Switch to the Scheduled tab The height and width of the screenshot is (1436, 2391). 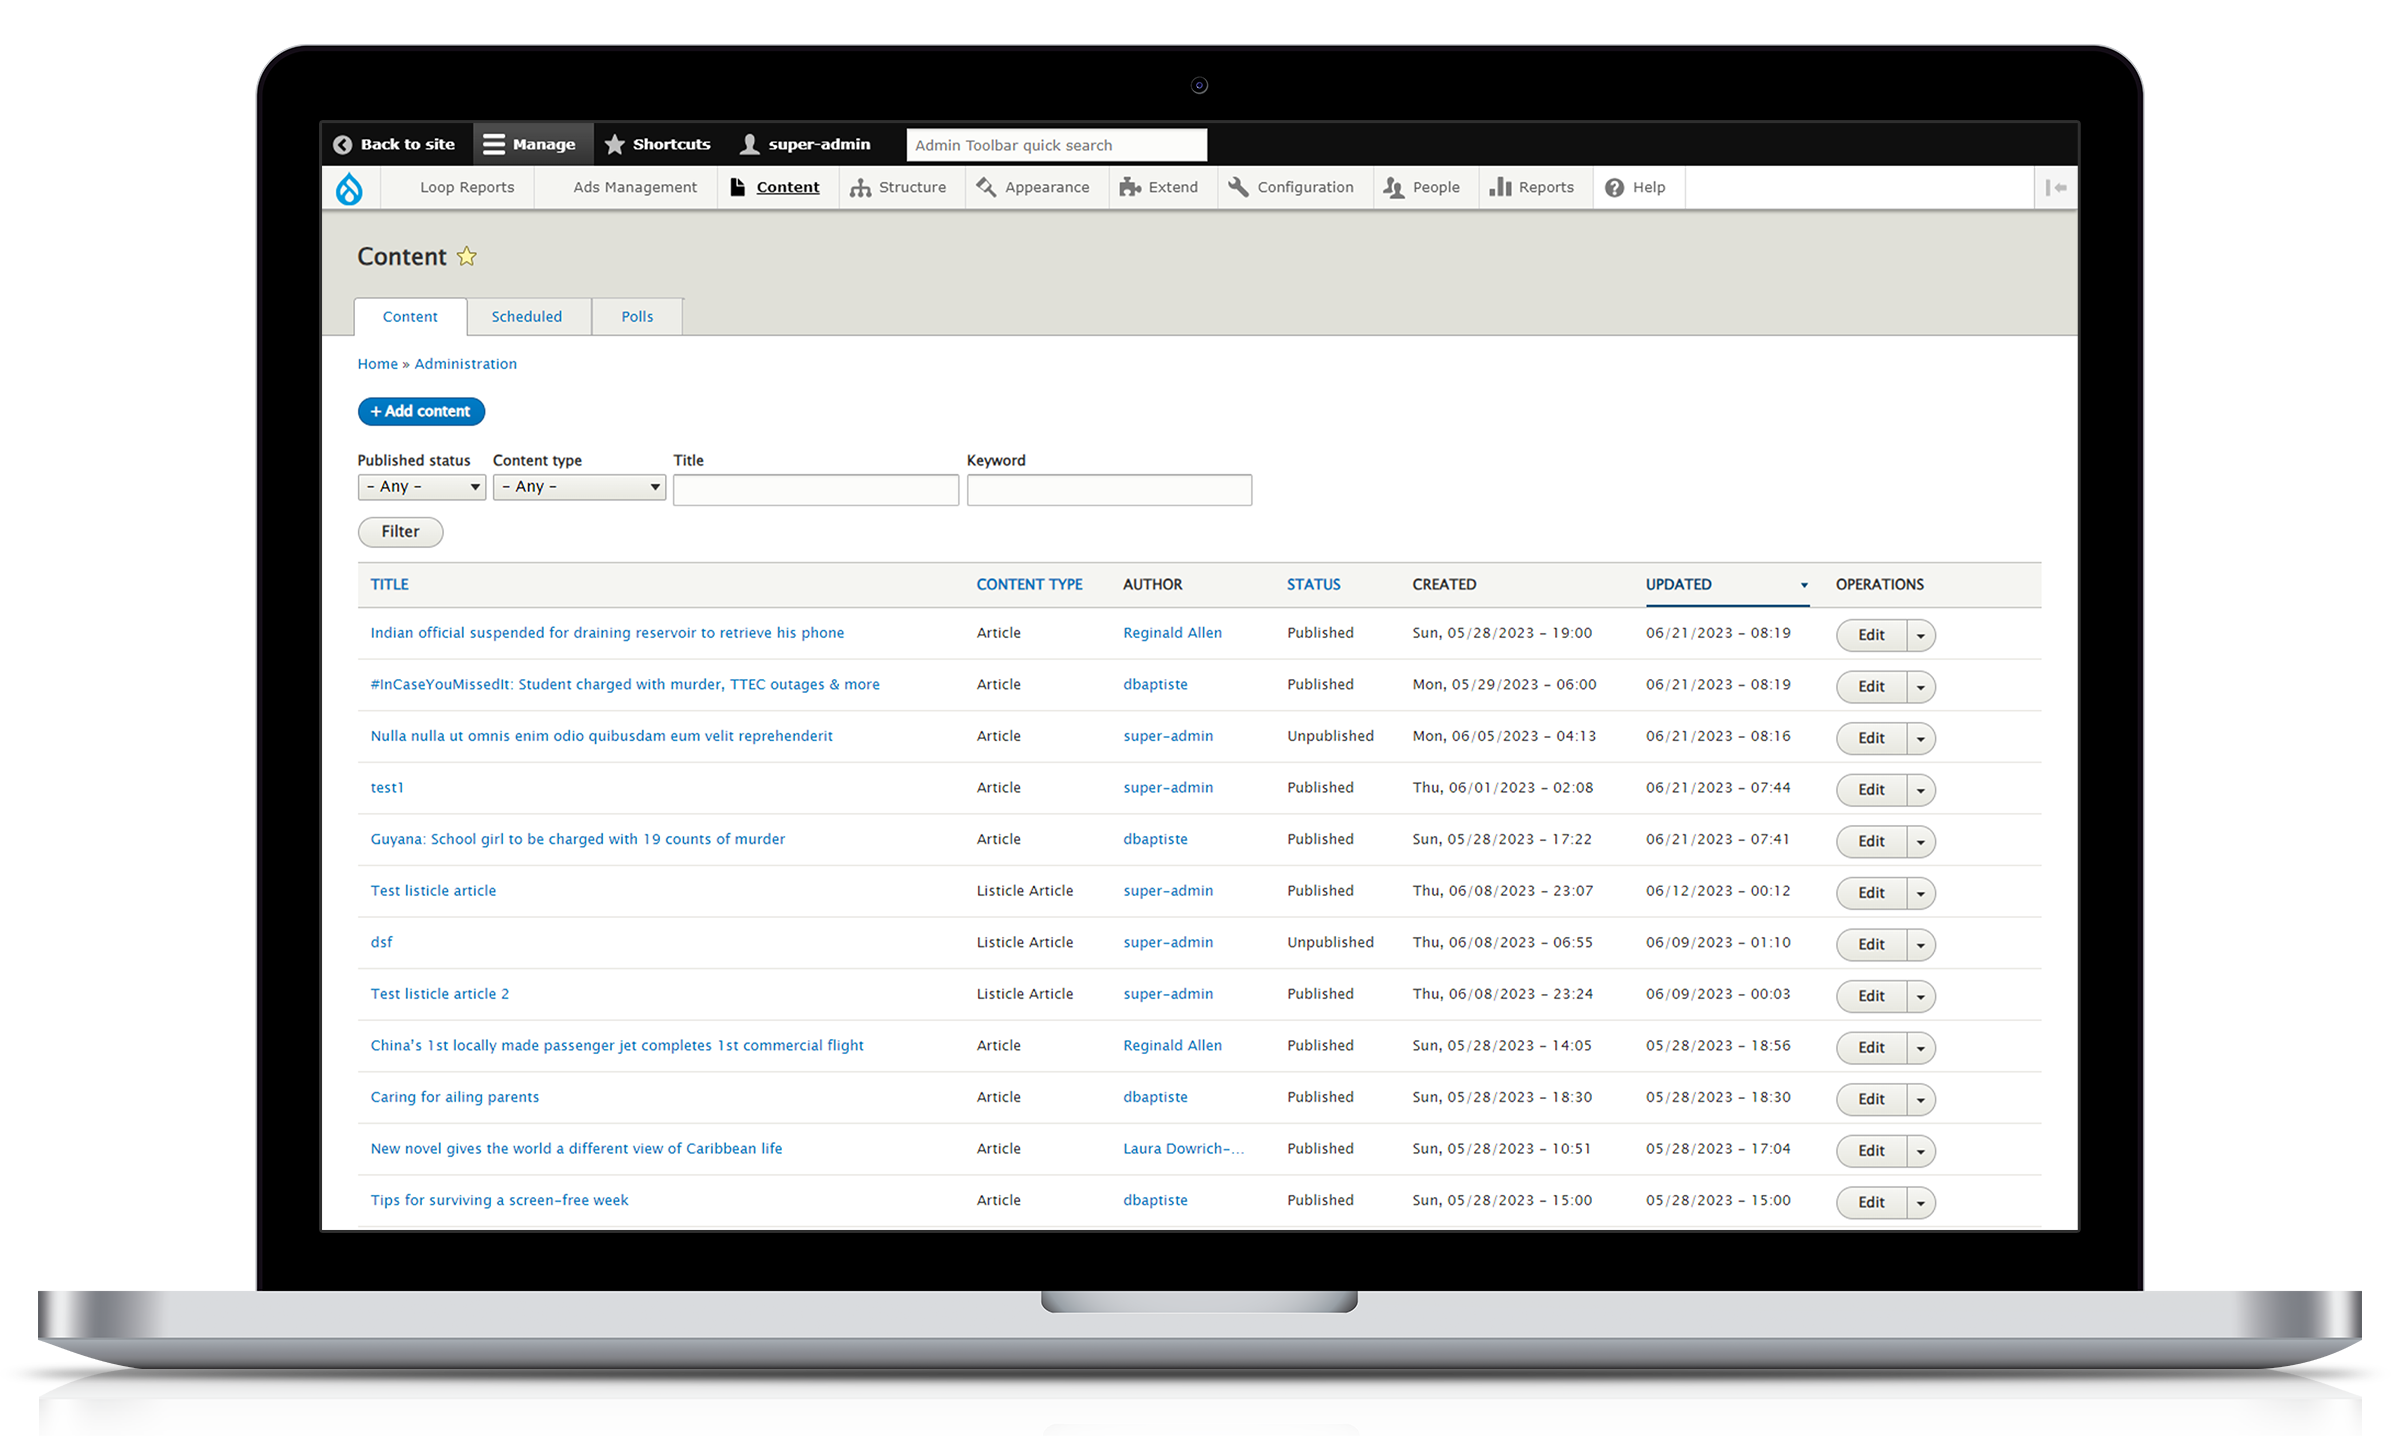click(x=527, y=317)
